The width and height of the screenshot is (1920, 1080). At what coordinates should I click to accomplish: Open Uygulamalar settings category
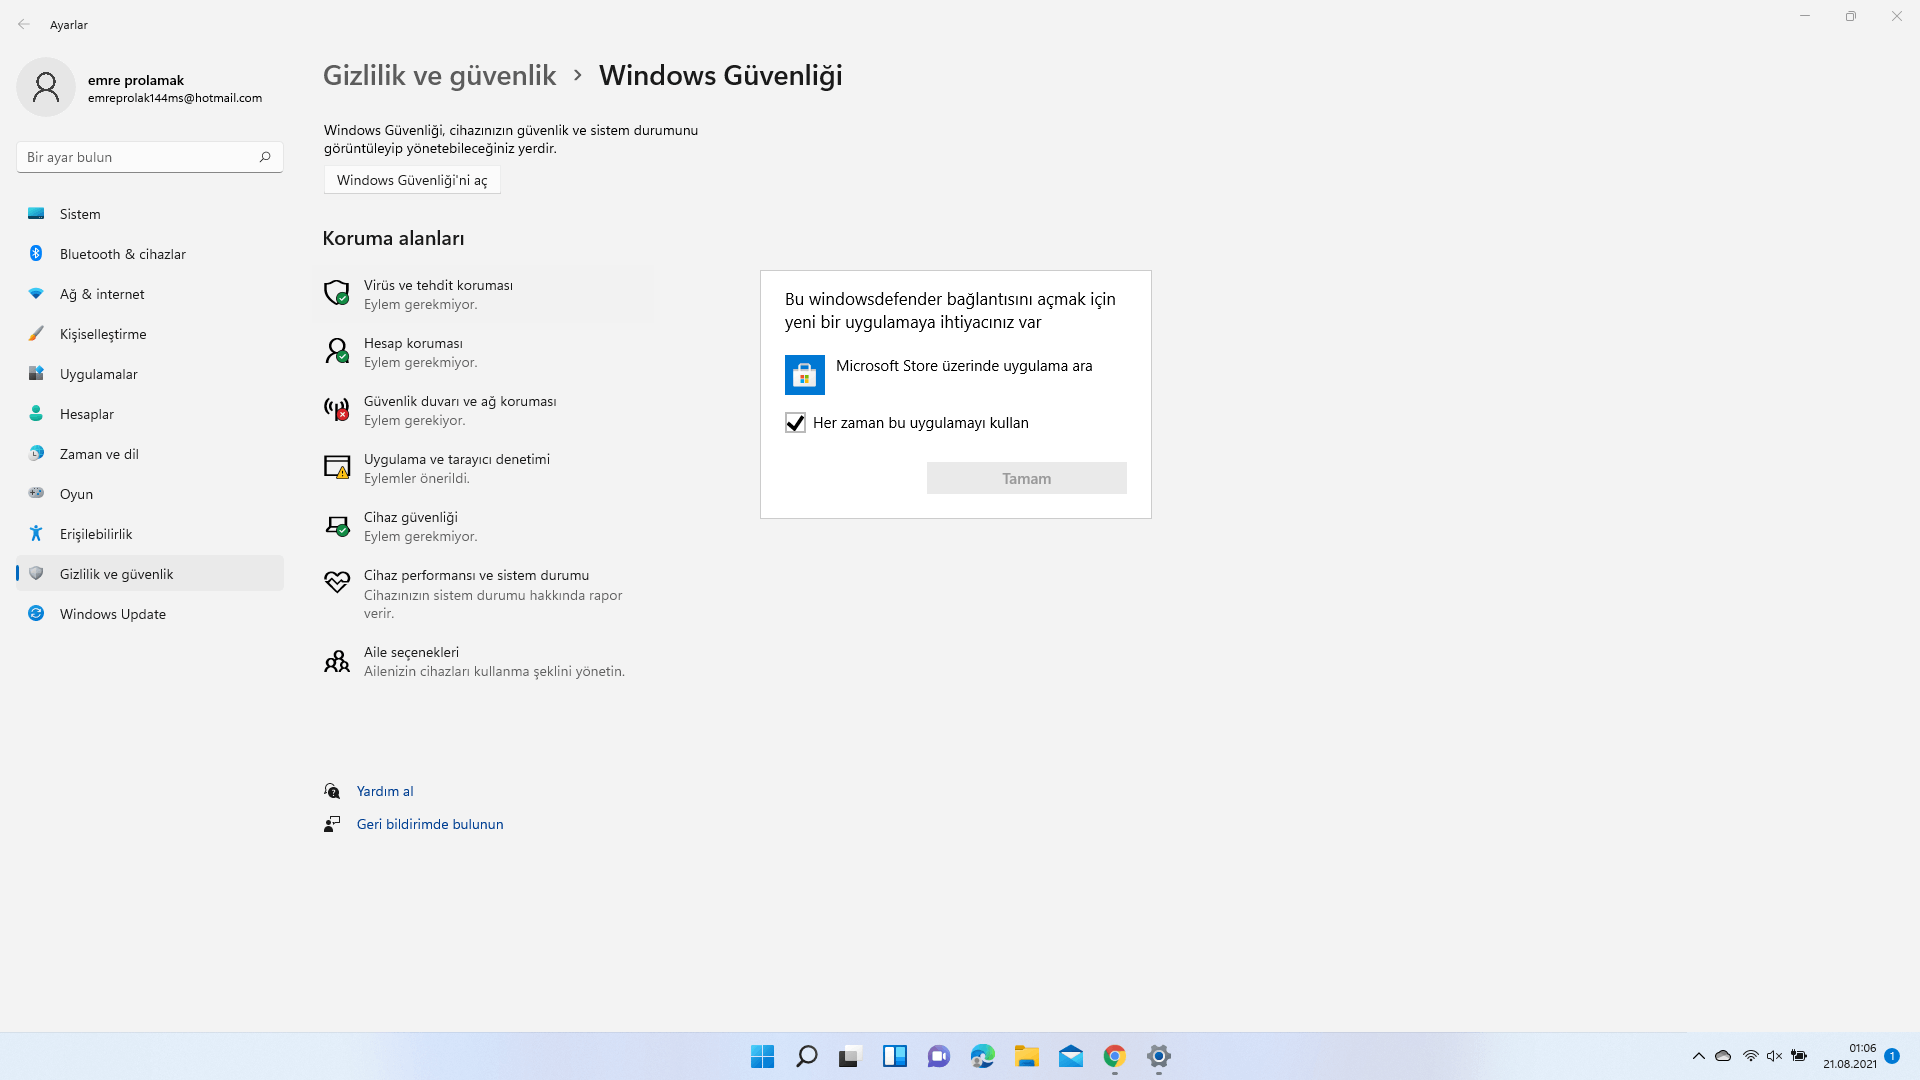tap(150, 374)
